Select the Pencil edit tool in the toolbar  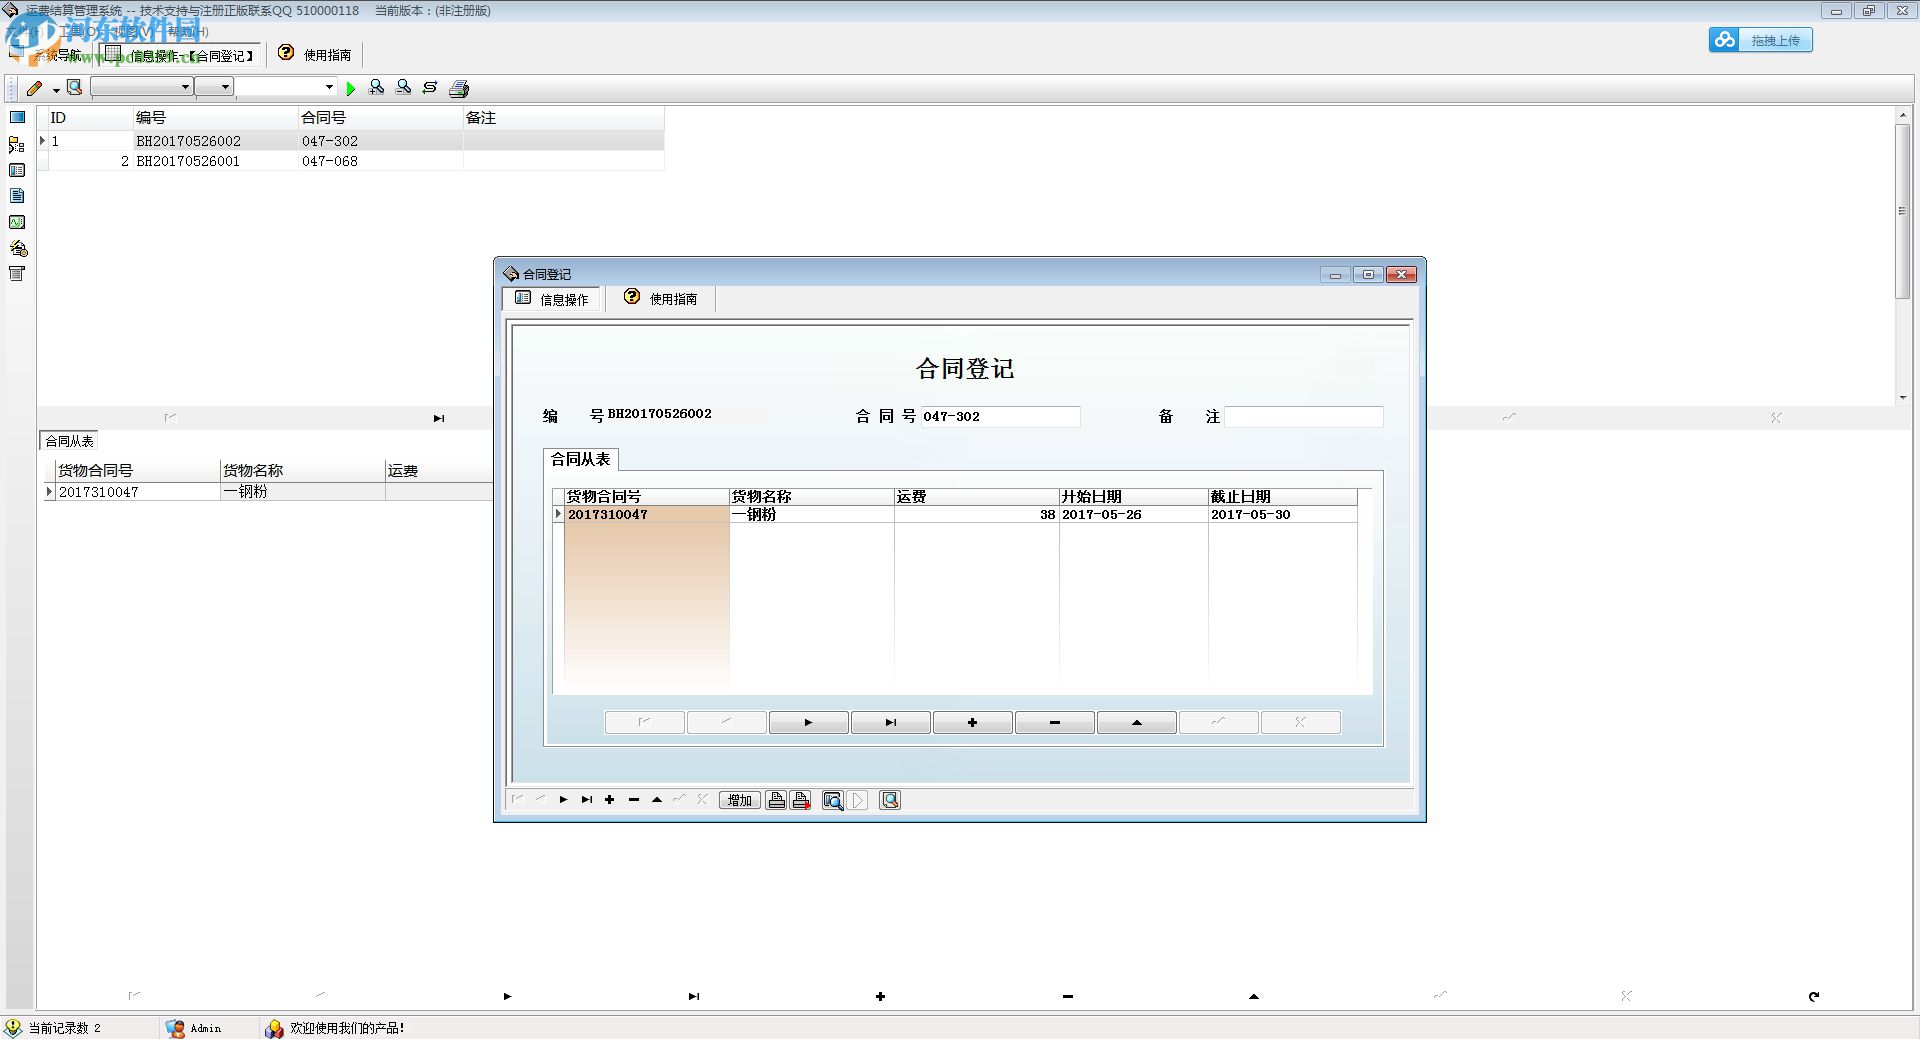[x=33, y=88]
